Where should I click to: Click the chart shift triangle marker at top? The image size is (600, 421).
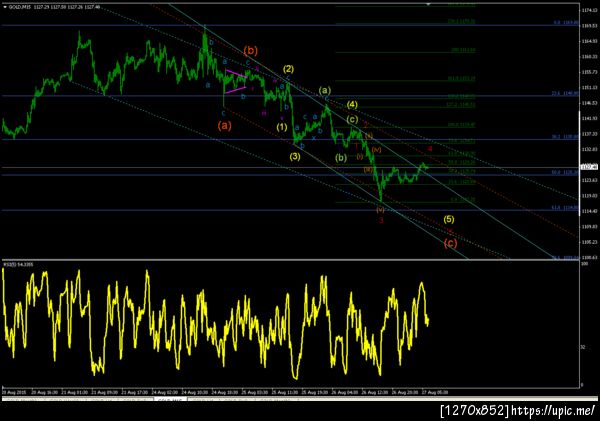click(x=429, y=4)
